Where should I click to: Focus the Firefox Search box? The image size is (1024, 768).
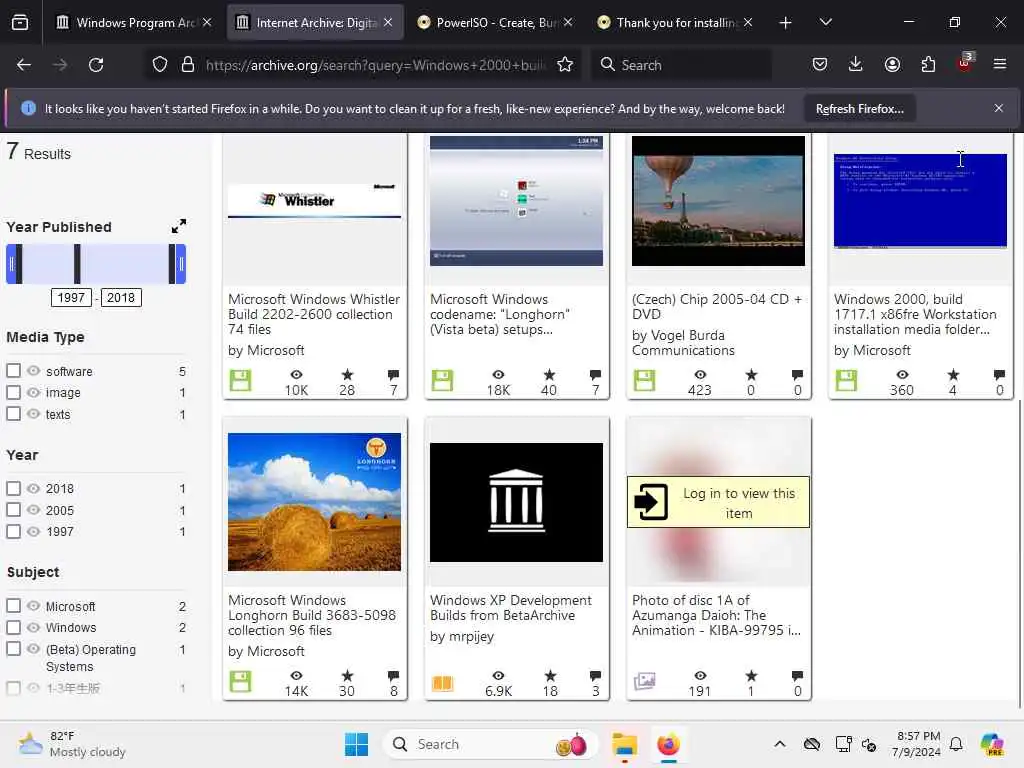[x=681, y=65]
